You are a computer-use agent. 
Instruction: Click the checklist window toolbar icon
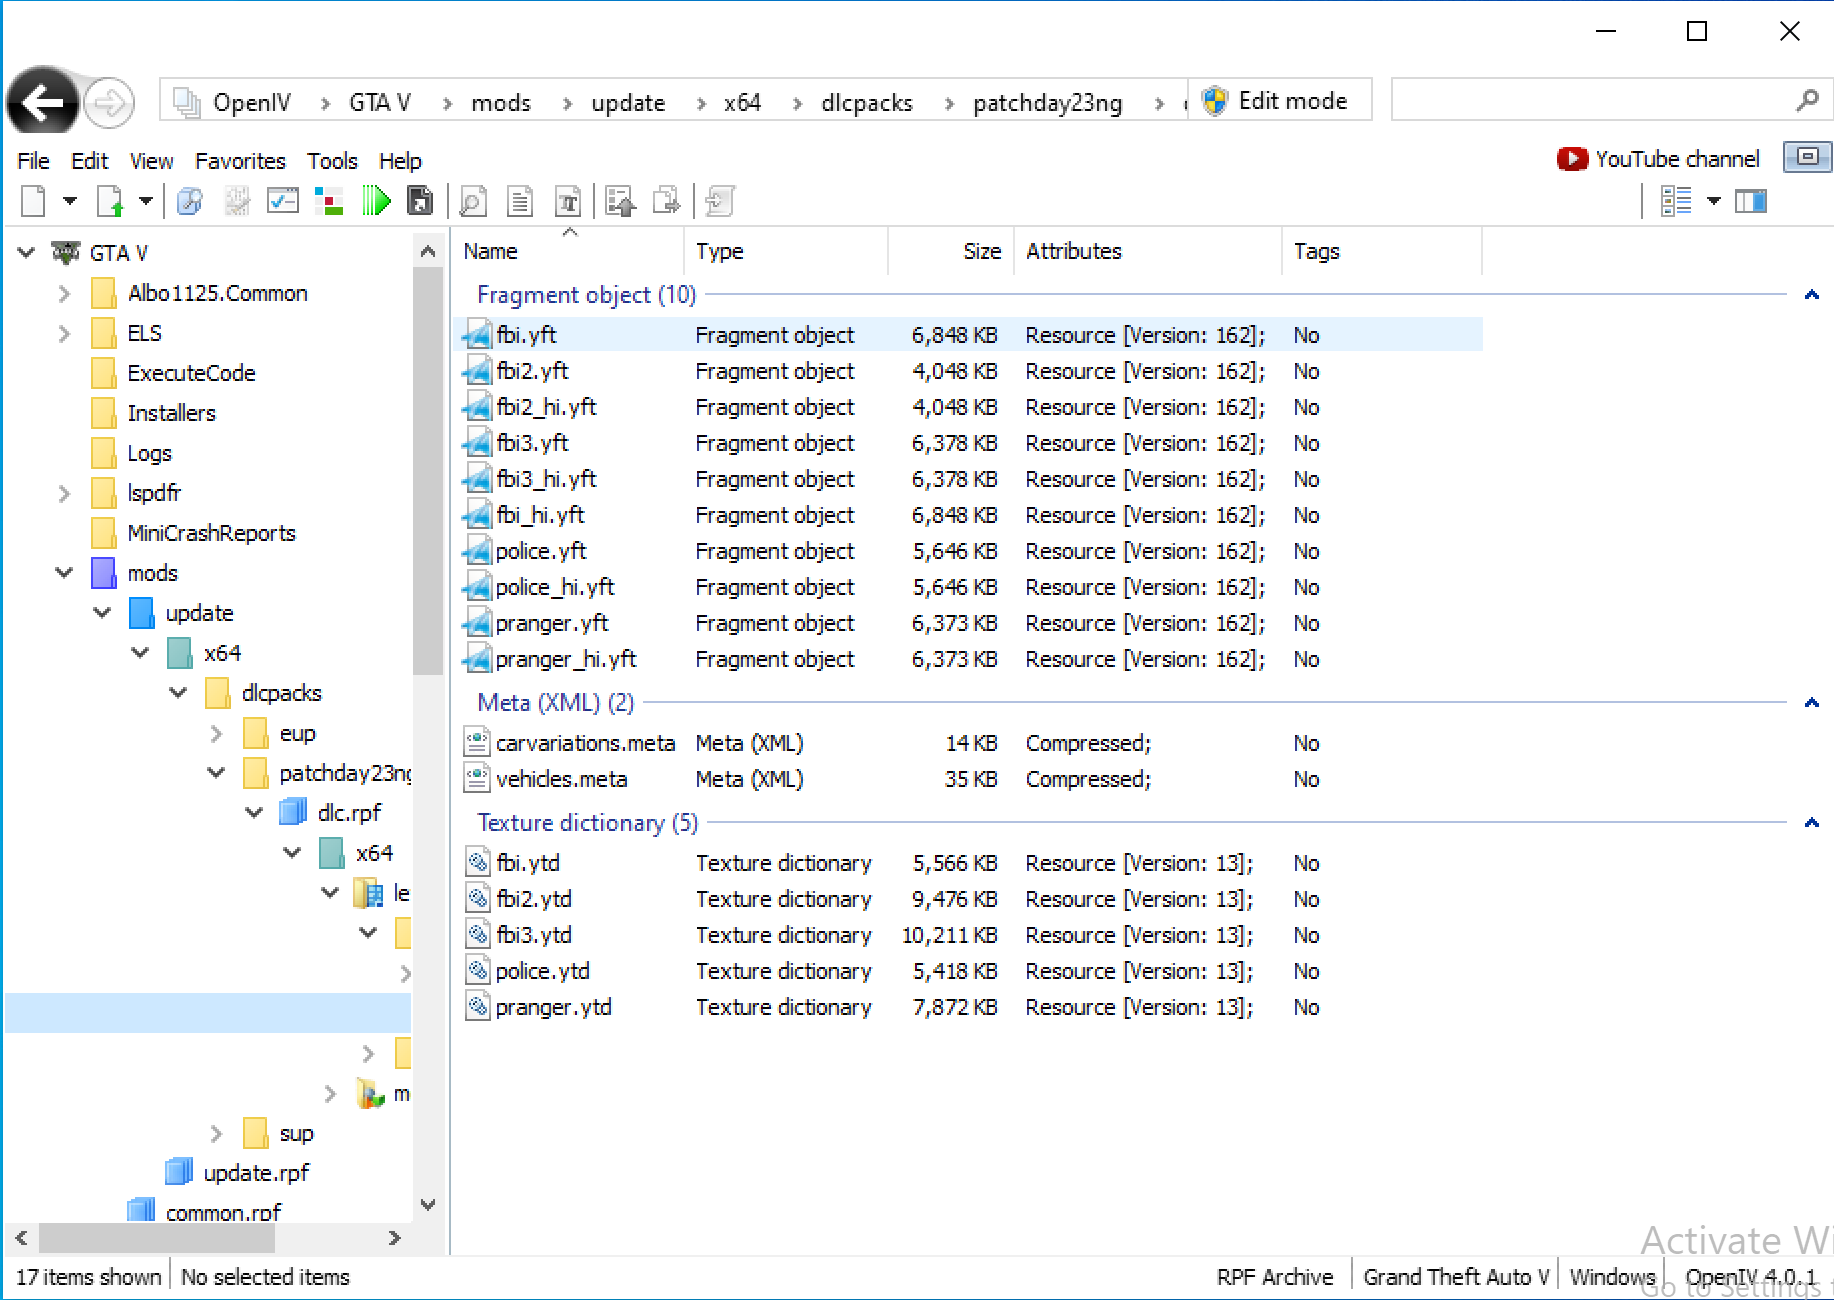(x=283, y=201)
